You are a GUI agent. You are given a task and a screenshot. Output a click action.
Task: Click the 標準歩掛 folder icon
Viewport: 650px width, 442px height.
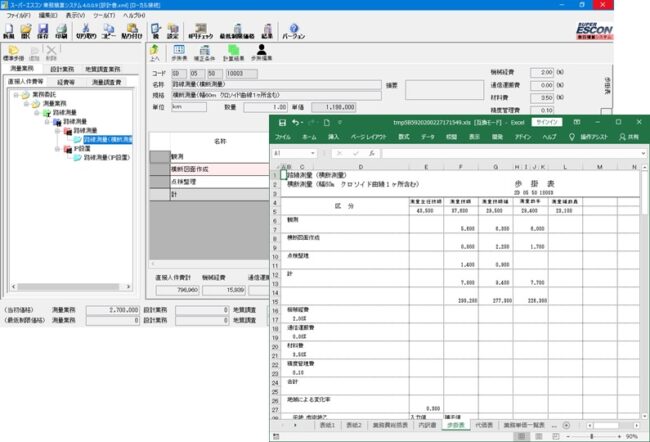tap(13, 53)
